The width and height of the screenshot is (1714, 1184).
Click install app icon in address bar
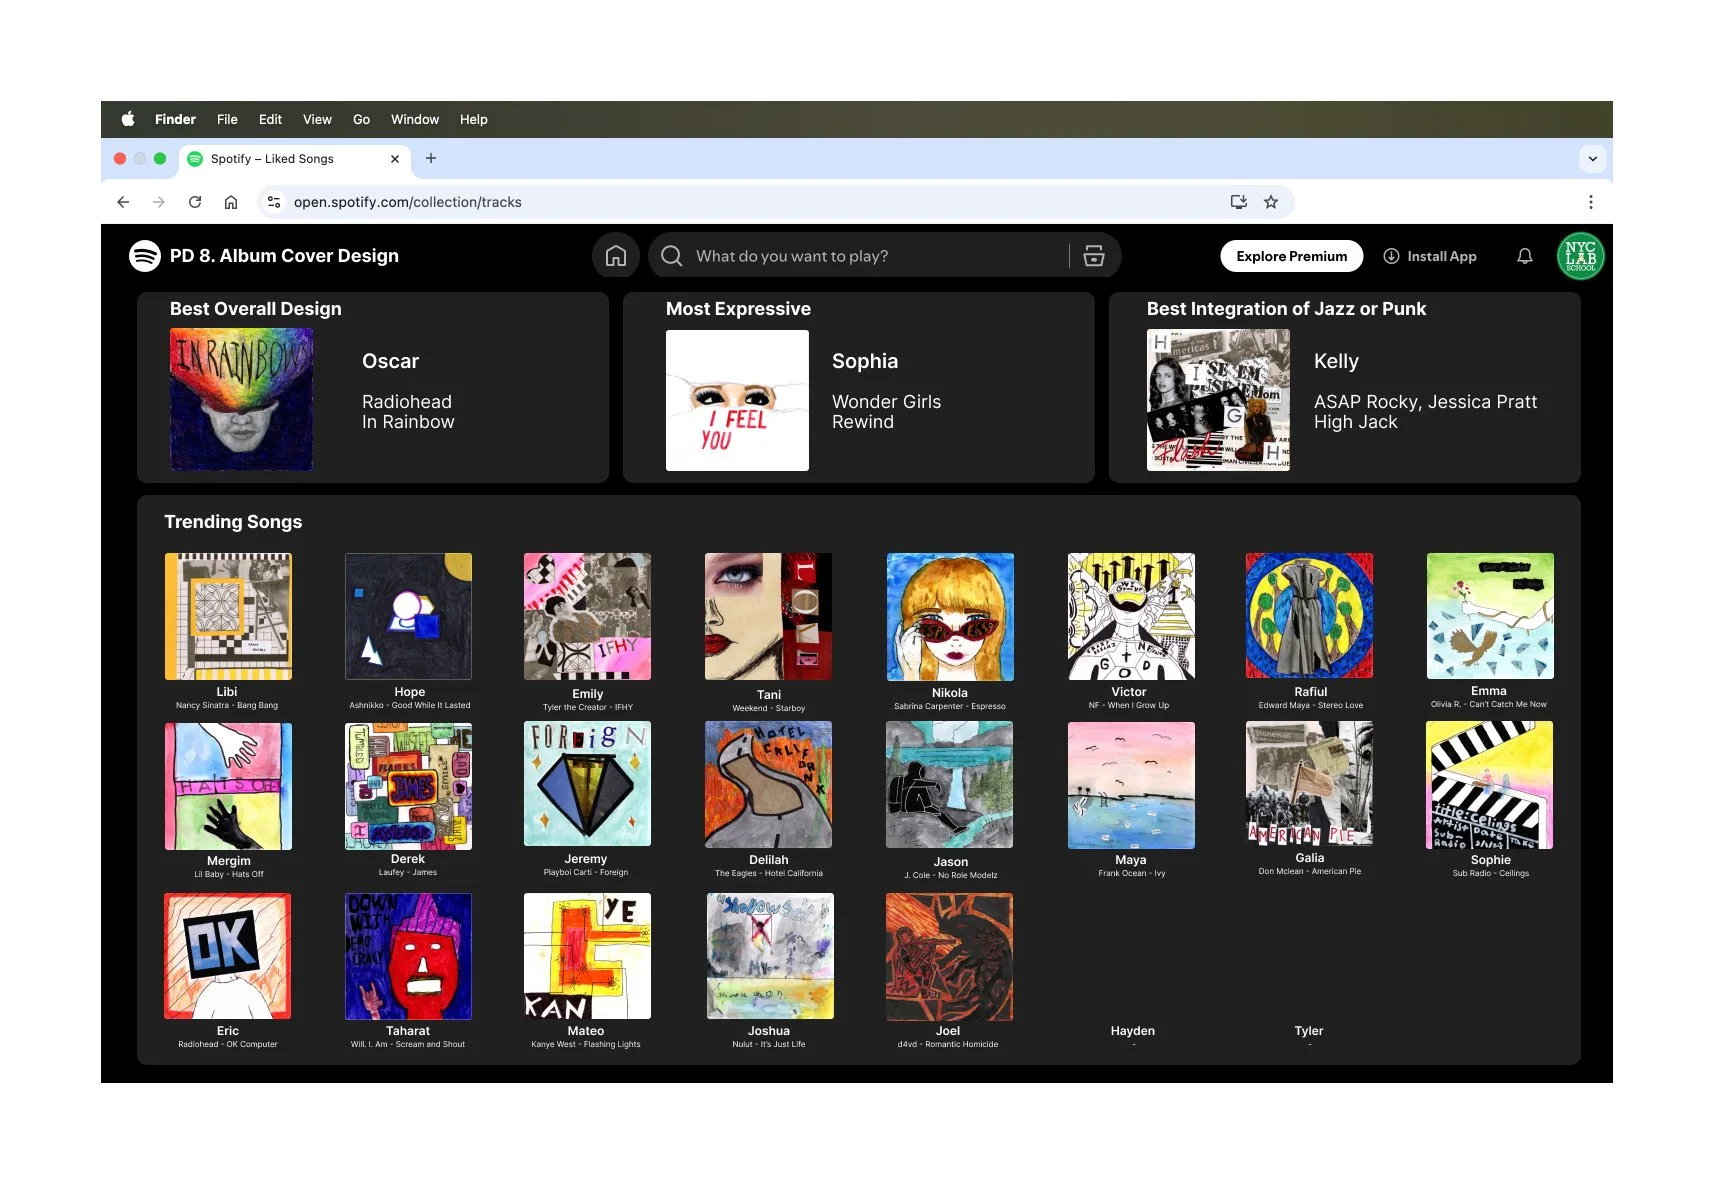coord(1239,202)
